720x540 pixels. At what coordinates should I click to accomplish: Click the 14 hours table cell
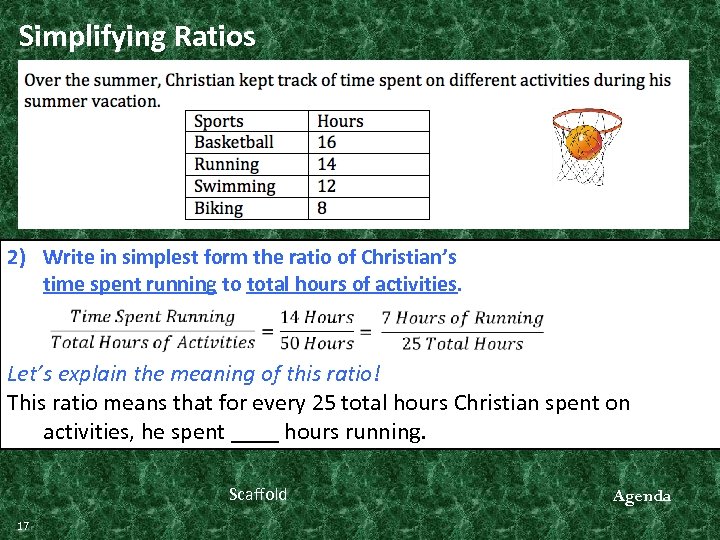(x=369, y=164)
